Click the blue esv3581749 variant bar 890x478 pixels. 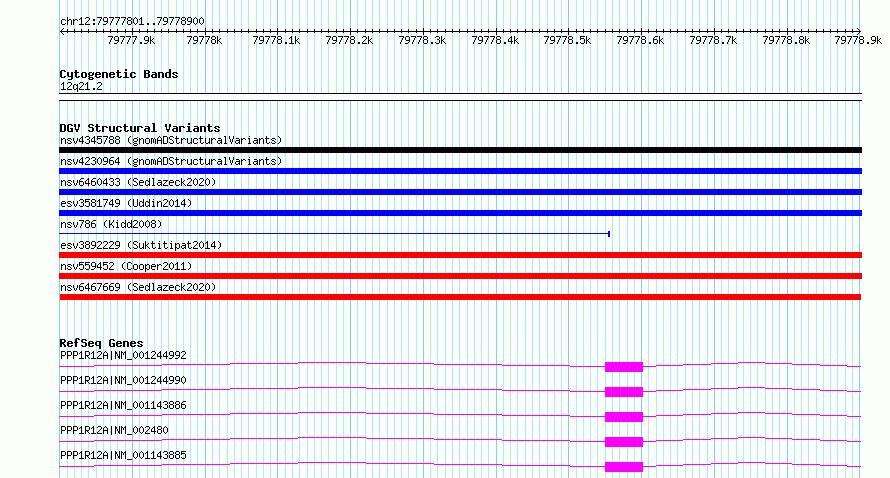[460, 213]
